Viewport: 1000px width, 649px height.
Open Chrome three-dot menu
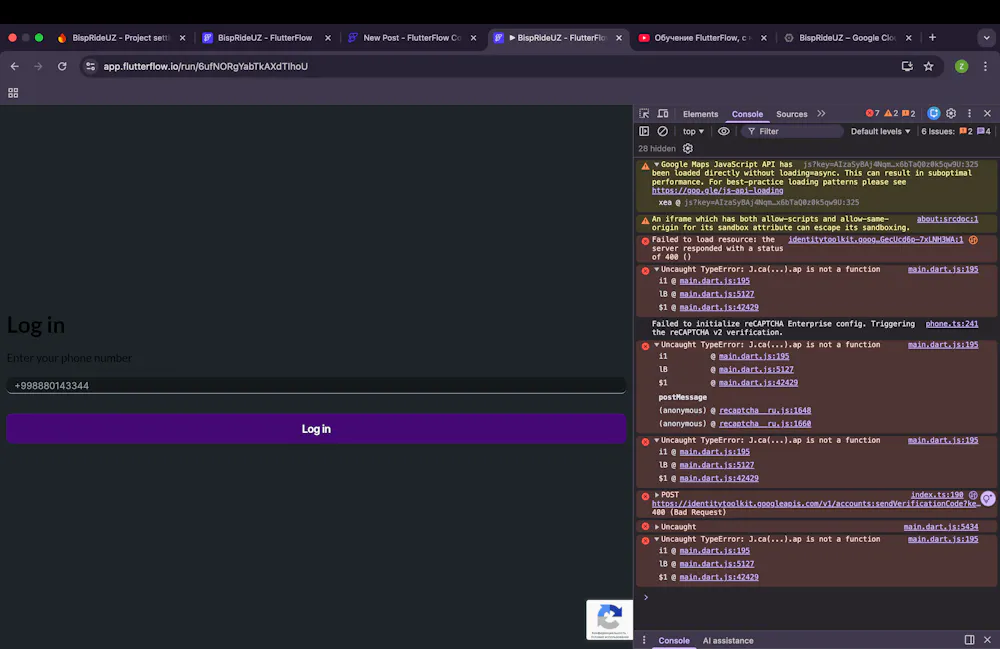pos(985,66)
